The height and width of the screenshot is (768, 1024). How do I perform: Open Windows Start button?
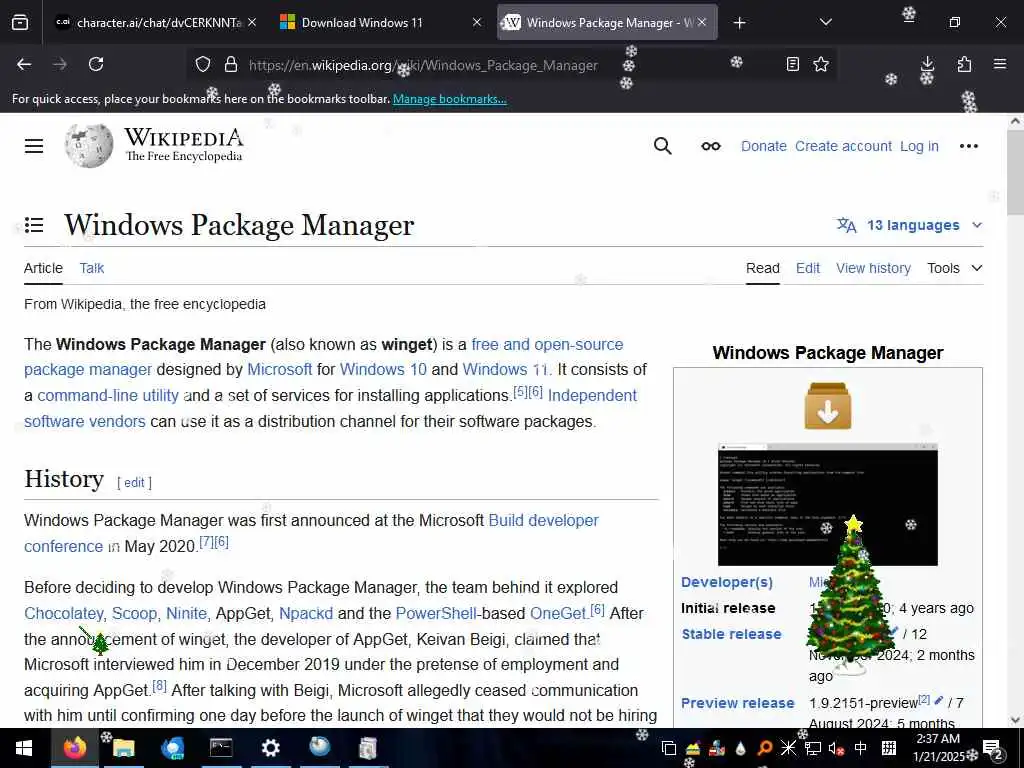[x=24, y=748]
